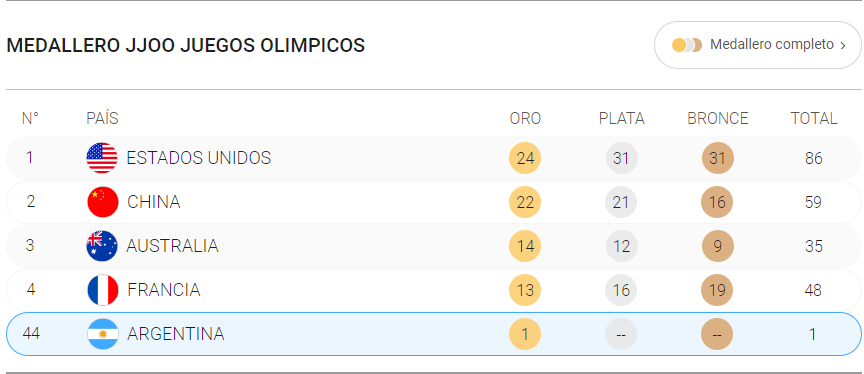Select the PLATA column header
This screenshot has height=374, width=864.
(622, 118)
